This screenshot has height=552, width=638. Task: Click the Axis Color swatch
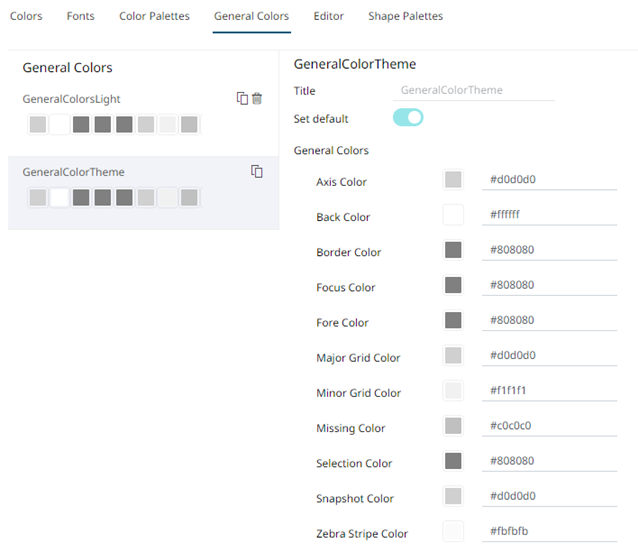[x=453, y=180]
